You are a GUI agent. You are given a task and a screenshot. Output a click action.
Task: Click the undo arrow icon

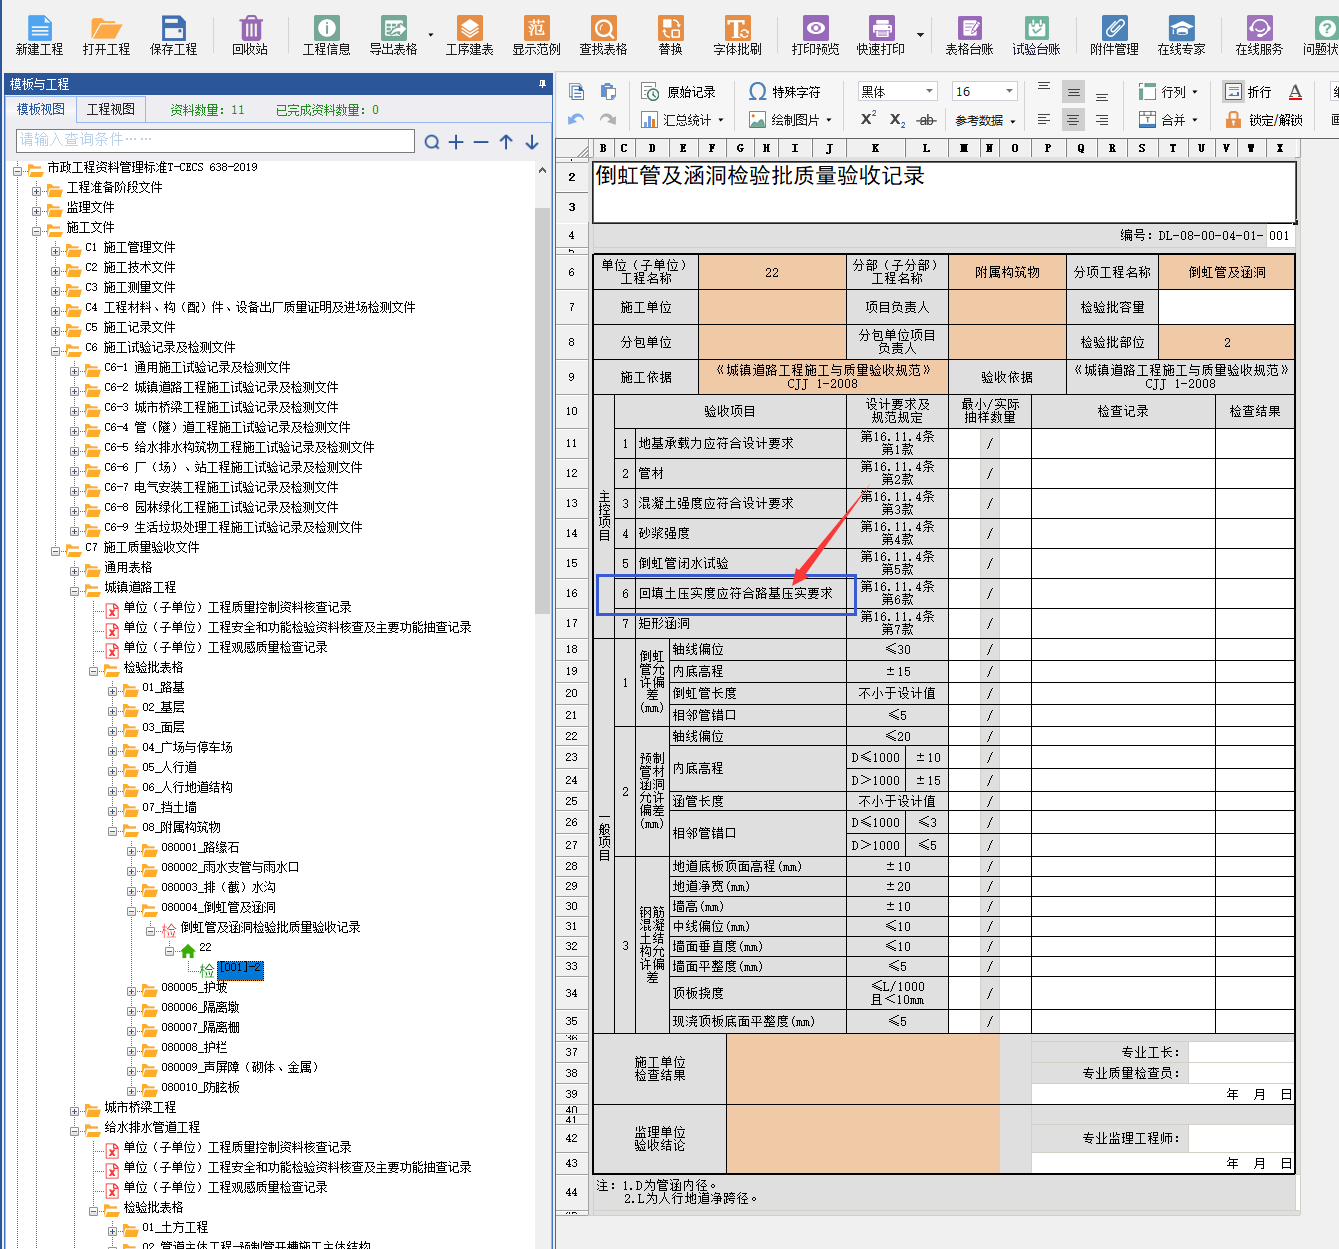pos(576,119)
